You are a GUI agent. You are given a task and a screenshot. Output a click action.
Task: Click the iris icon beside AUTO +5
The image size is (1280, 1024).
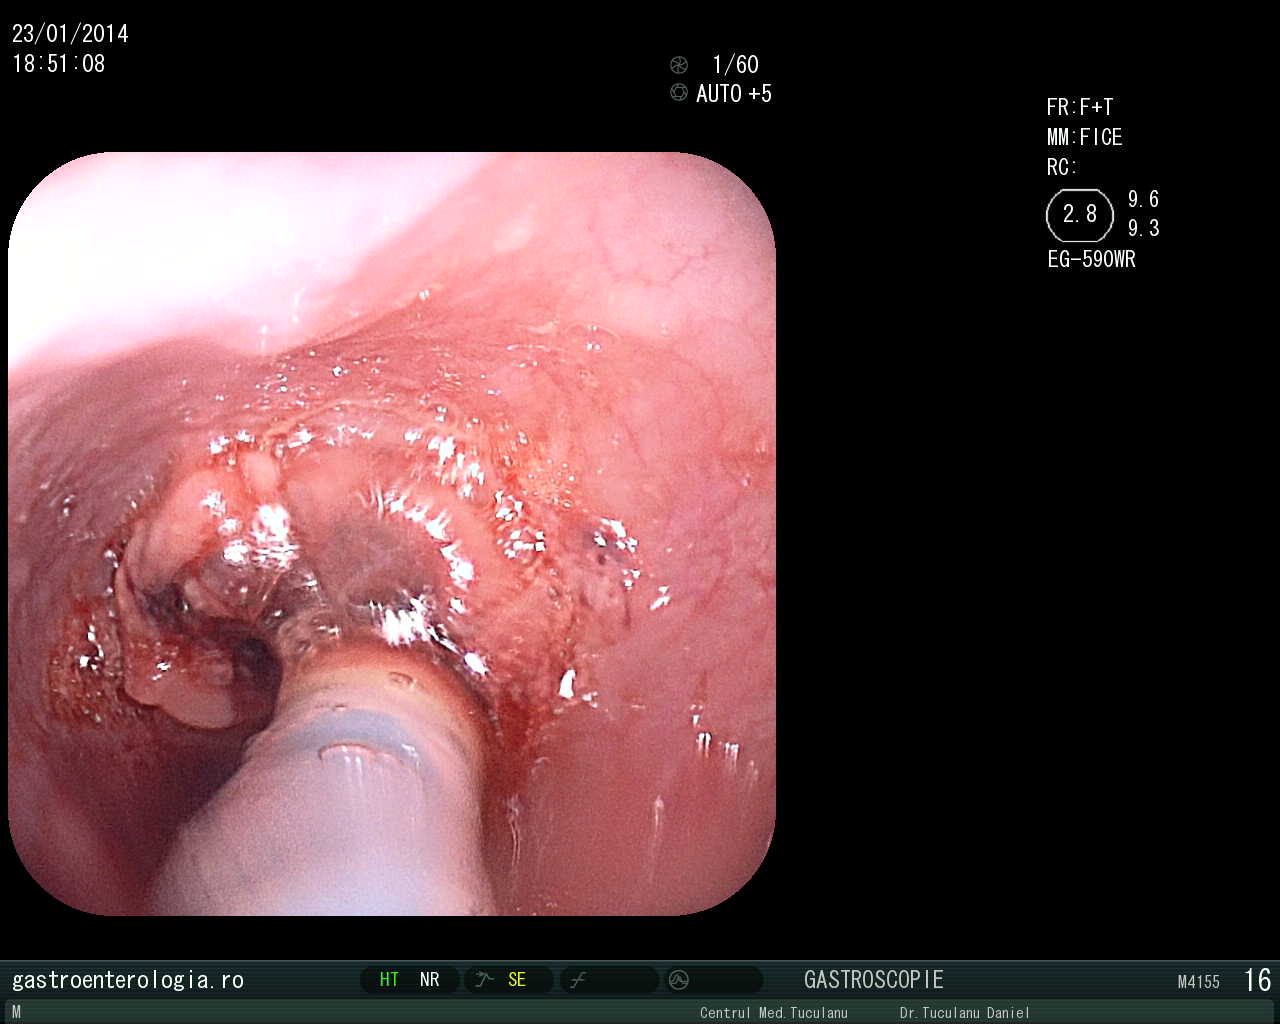coord(679,93)
